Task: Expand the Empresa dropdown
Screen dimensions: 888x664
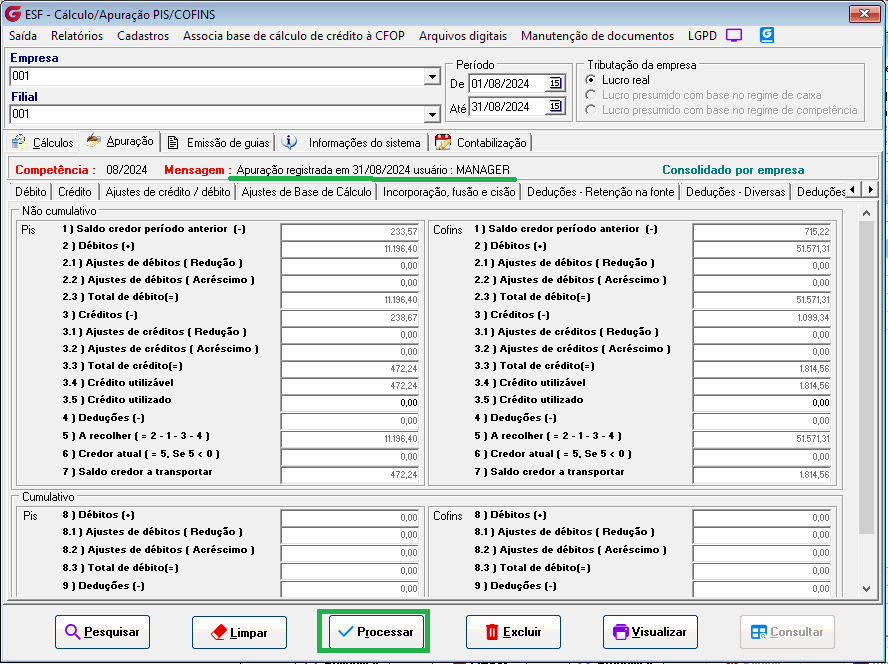Action: (x=432, y=76)
